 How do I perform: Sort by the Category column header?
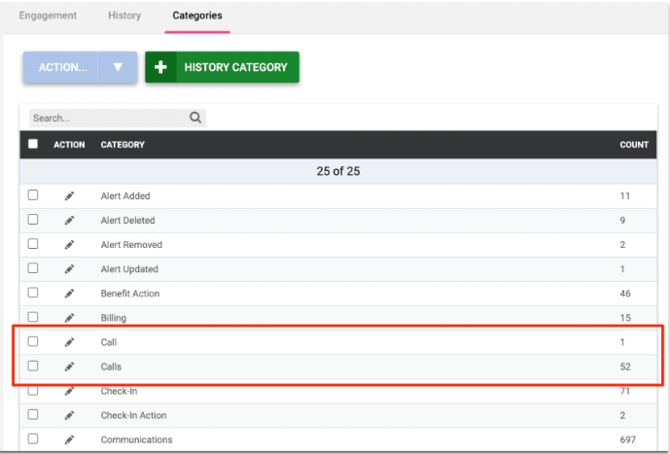122,145
